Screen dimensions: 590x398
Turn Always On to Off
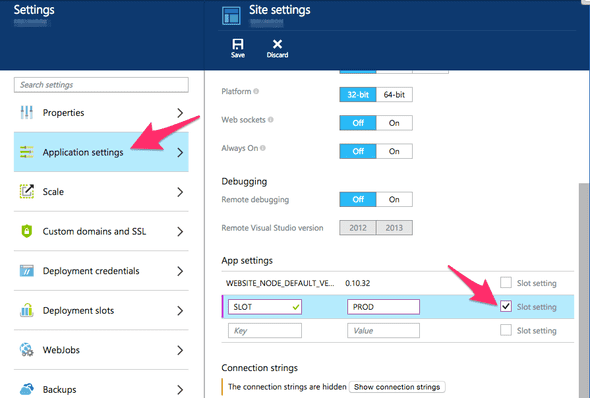[x=358, y=151]
